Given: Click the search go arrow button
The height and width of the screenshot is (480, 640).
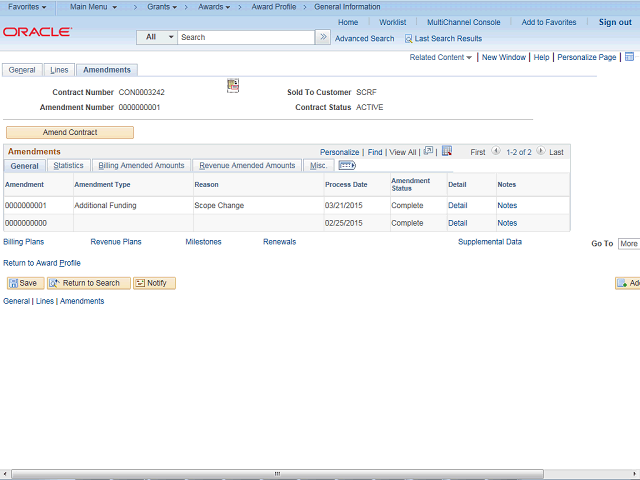Looking at the screenshot, I should pyautogui.click(x=323, y=37).
